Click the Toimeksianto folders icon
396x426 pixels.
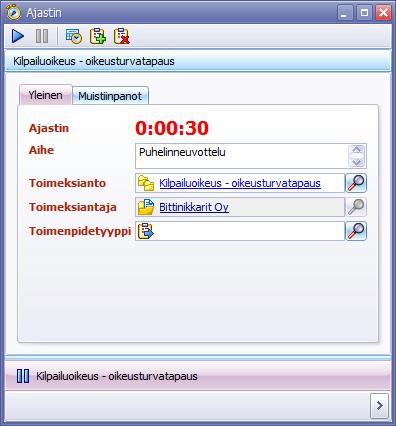point(146,183)
